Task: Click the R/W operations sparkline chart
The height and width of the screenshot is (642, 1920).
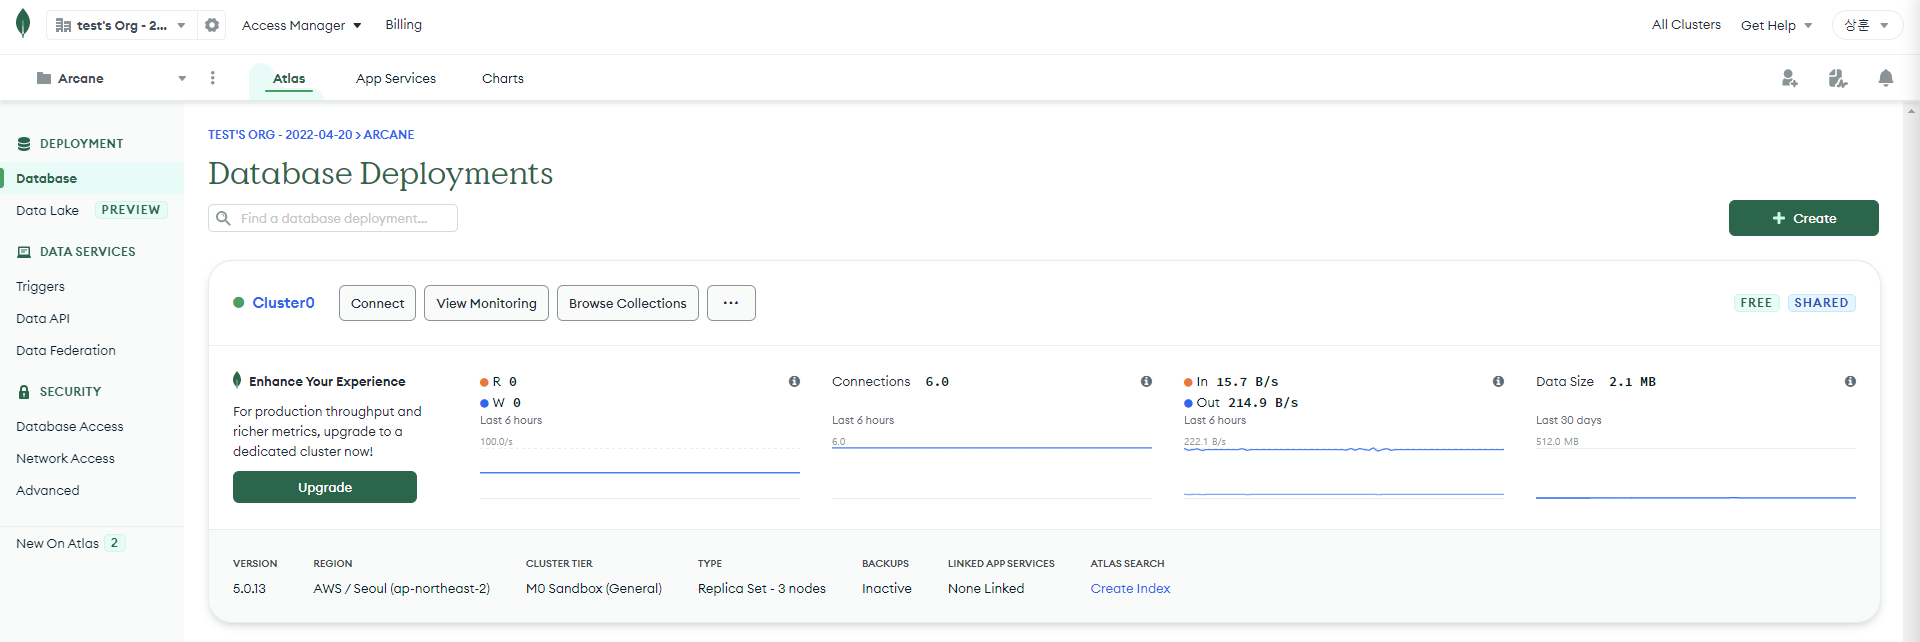Action: click(x=640, y=472)
